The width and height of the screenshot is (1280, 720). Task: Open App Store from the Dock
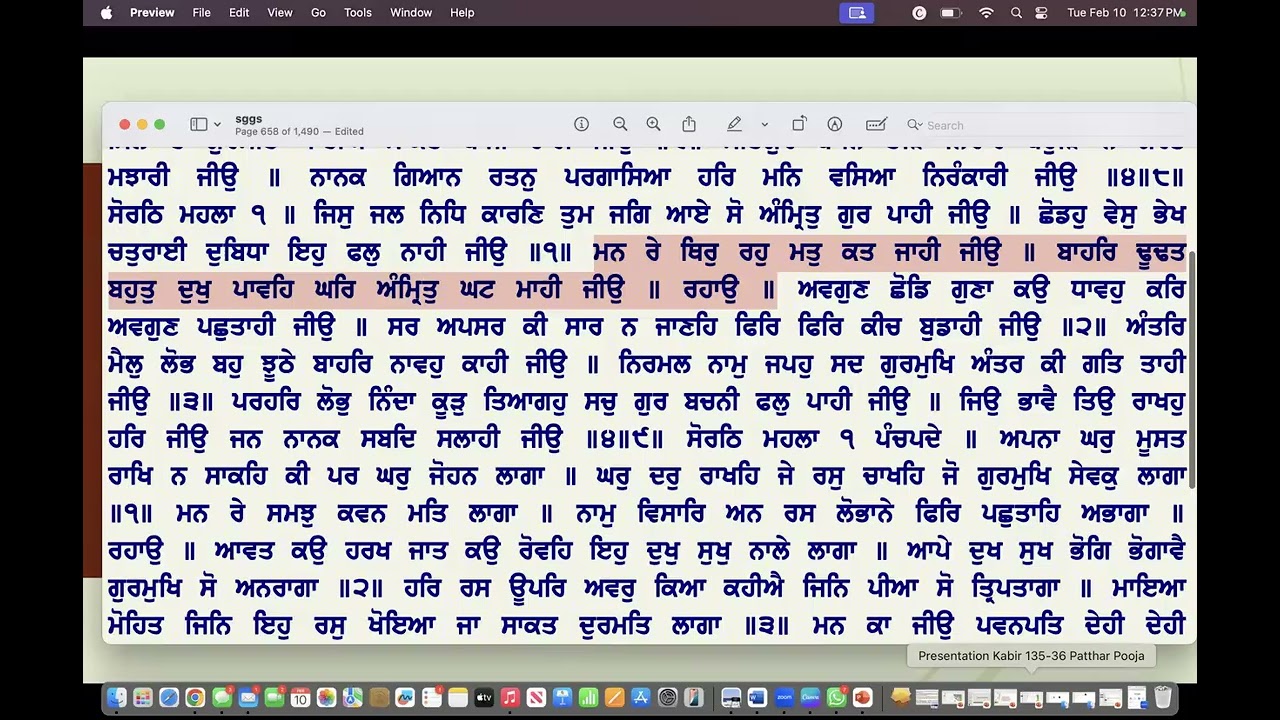click(x=641, y=697)
